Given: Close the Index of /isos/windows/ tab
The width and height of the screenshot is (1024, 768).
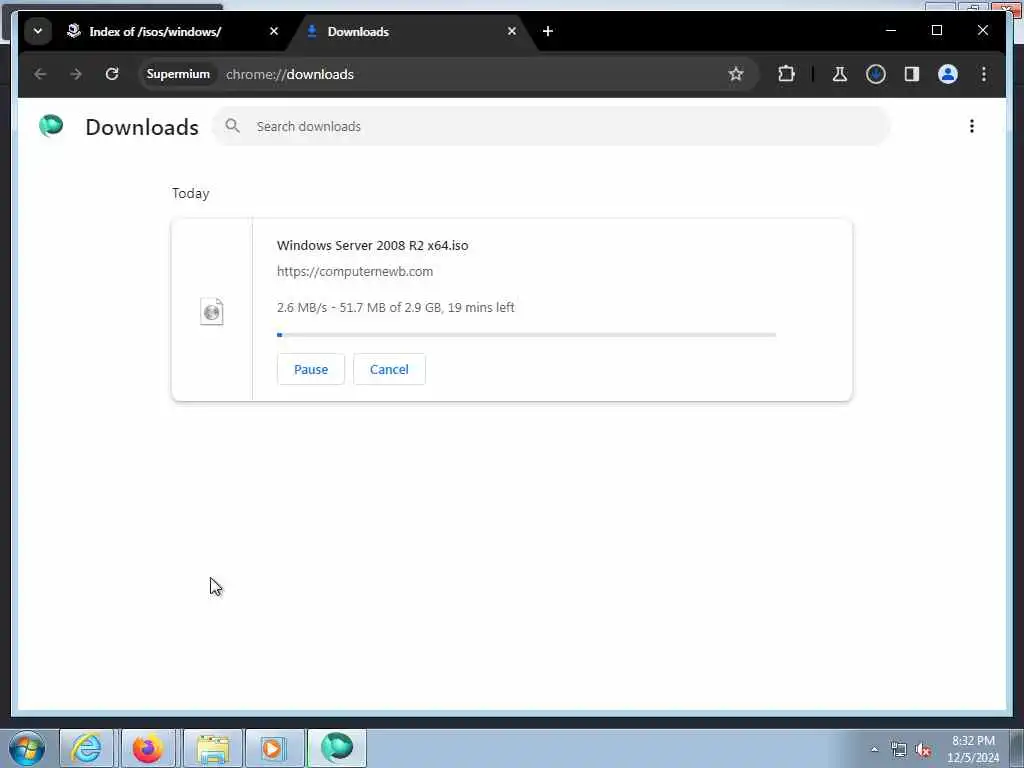Looking at the screenshot, I should pyautogui.click(x=274, y=31).
